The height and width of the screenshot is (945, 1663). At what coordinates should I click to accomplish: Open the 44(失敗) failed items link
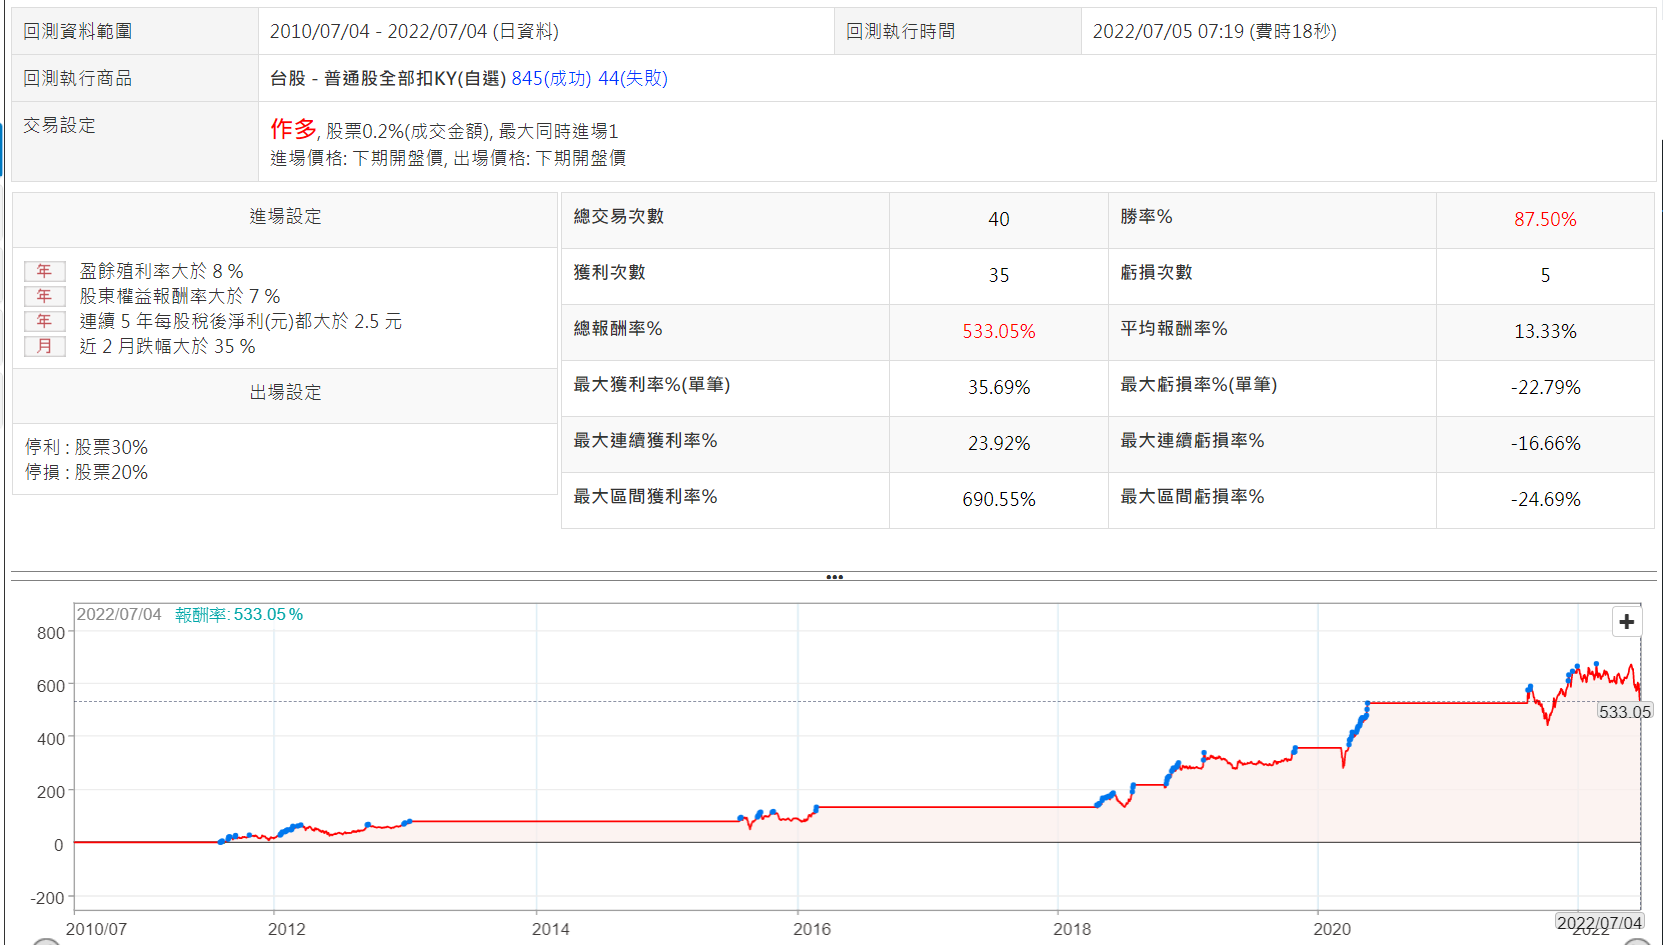pyautogui.click(x=632, y=78)
